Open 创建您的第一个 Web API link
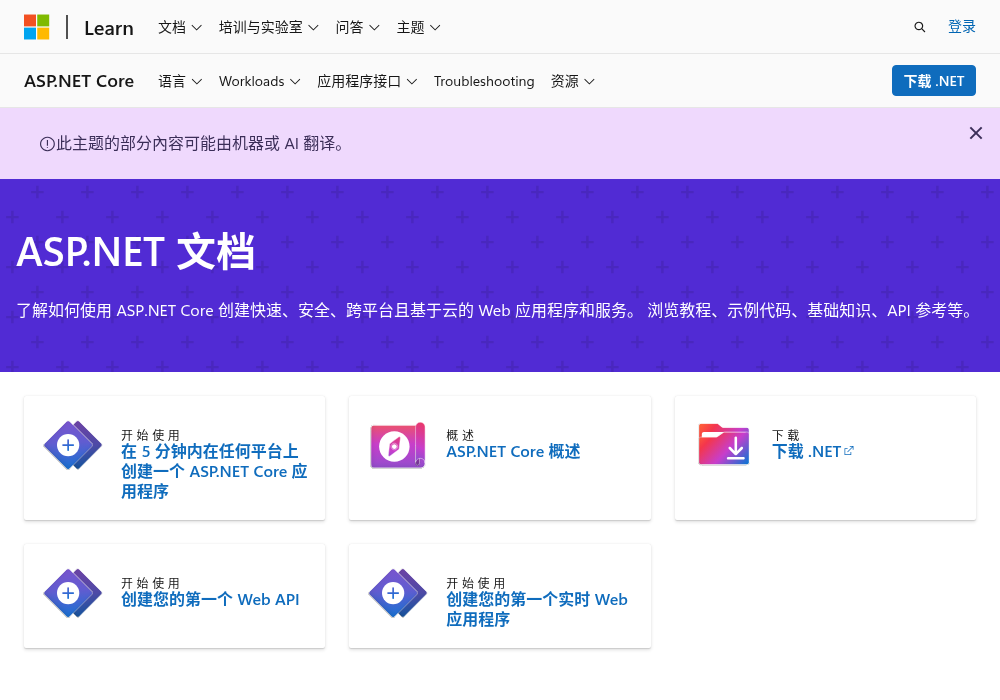The image size is (1000, 700). (x=210, y=599)
